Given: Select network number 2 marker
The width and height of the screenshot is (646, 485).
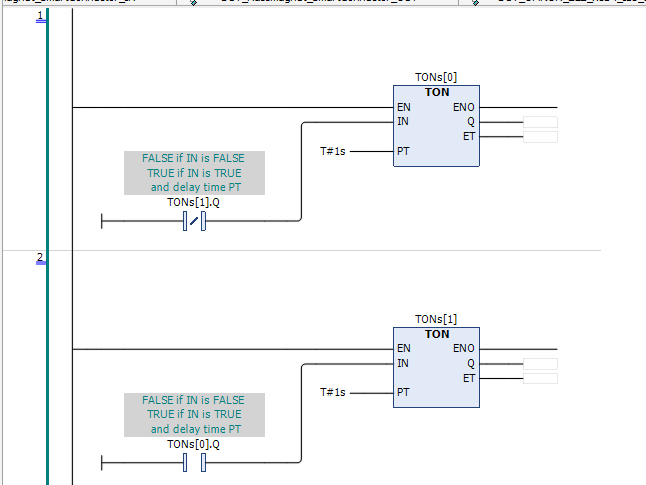Looking at the screenshot, I should (40, 258).
